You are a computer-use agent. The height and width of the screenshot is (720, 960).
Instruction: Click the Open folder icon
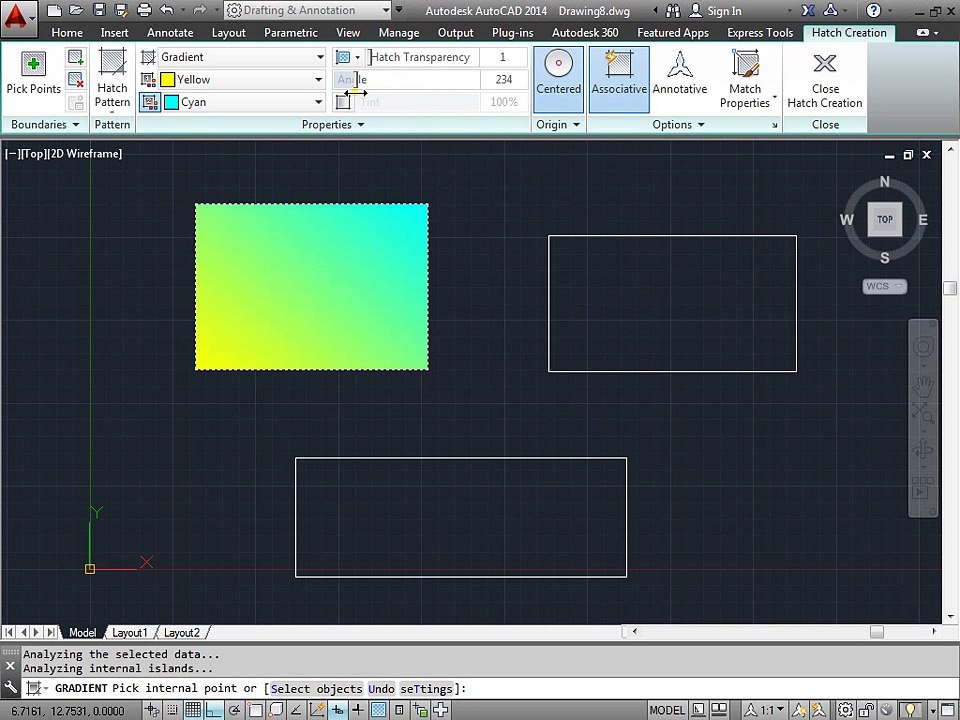coord(76,10)
